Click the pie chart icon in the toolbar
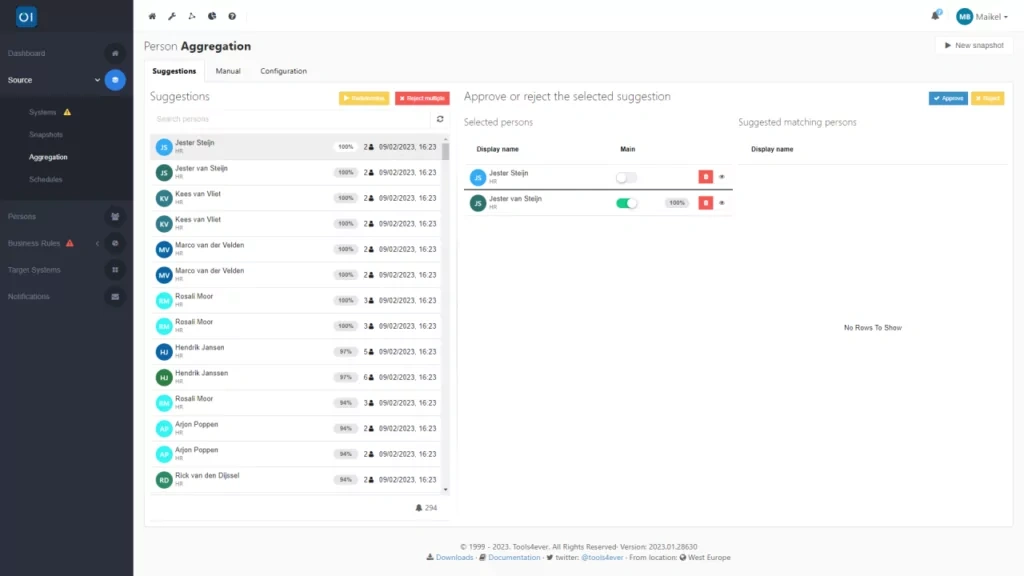 (x=212, y=16)
